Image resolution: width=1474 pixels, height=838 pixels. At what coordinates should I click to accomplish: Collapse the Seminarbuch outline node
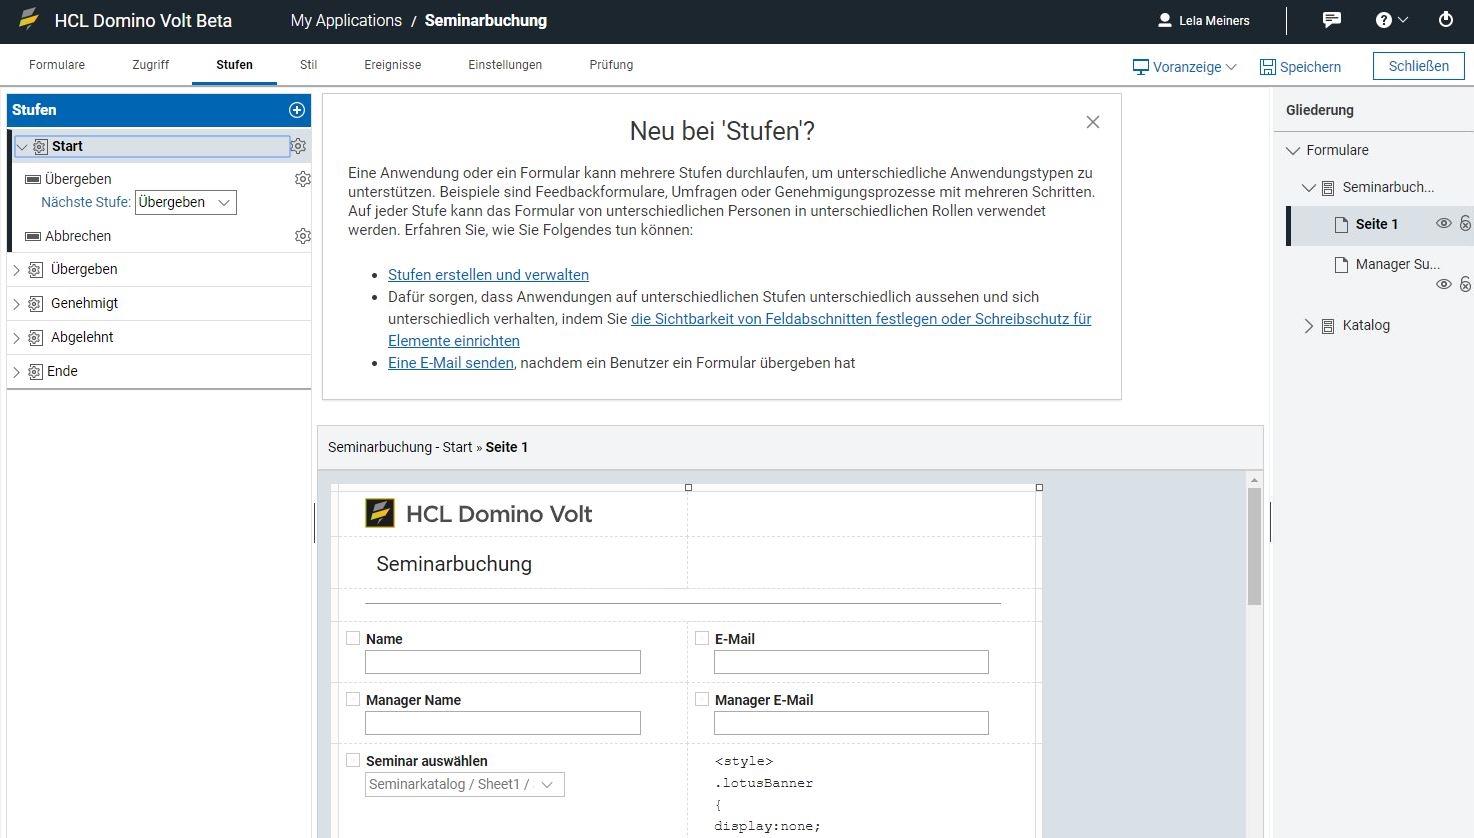(1308, 187)
